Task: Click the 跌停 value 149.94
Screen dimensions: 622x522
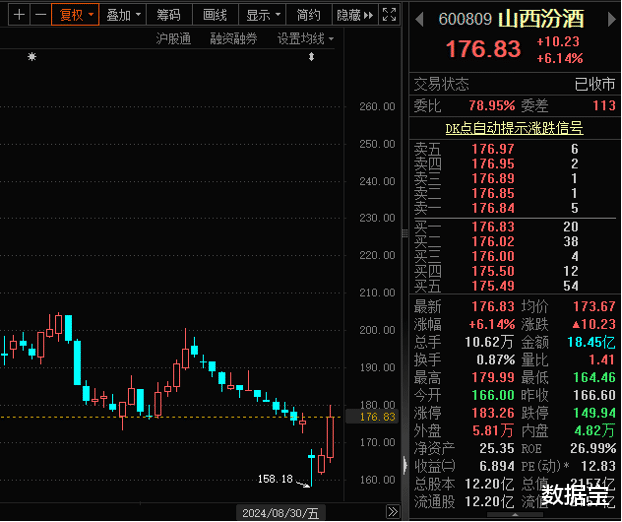Action: point(594,413)
